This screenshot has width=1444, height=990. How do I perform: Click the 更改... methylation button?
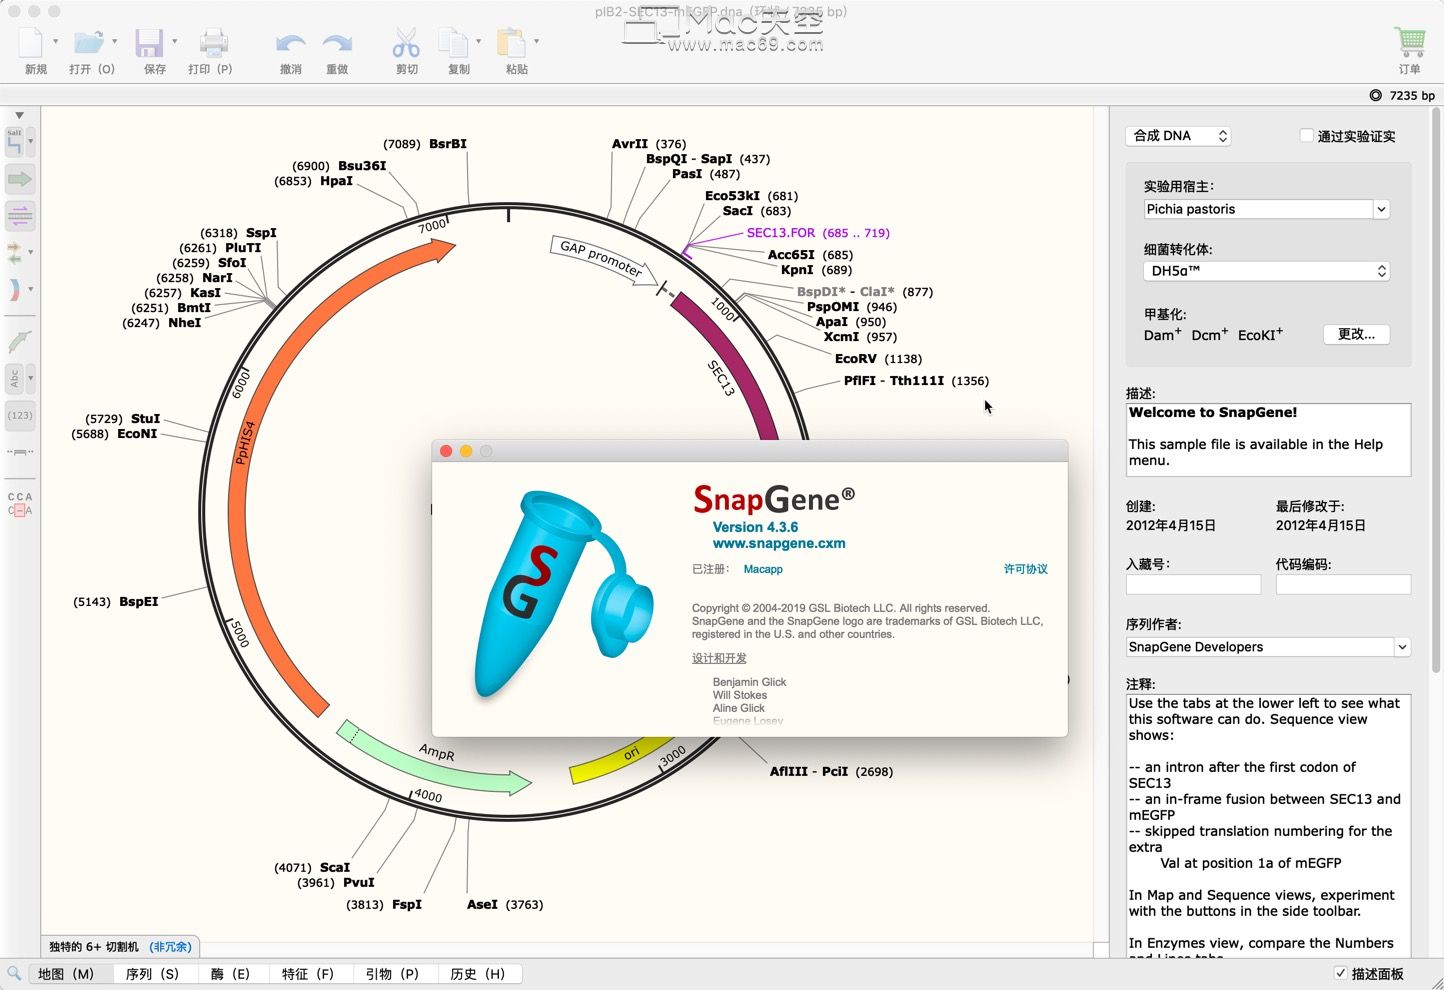coord(1356,334)
